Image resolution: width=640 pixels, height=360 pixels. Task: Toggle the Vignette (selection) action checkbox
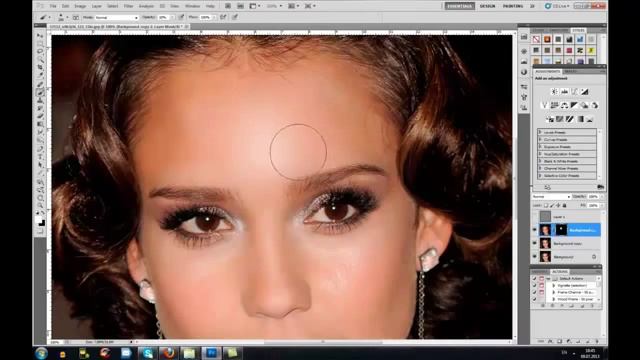(x=535, y=285)
